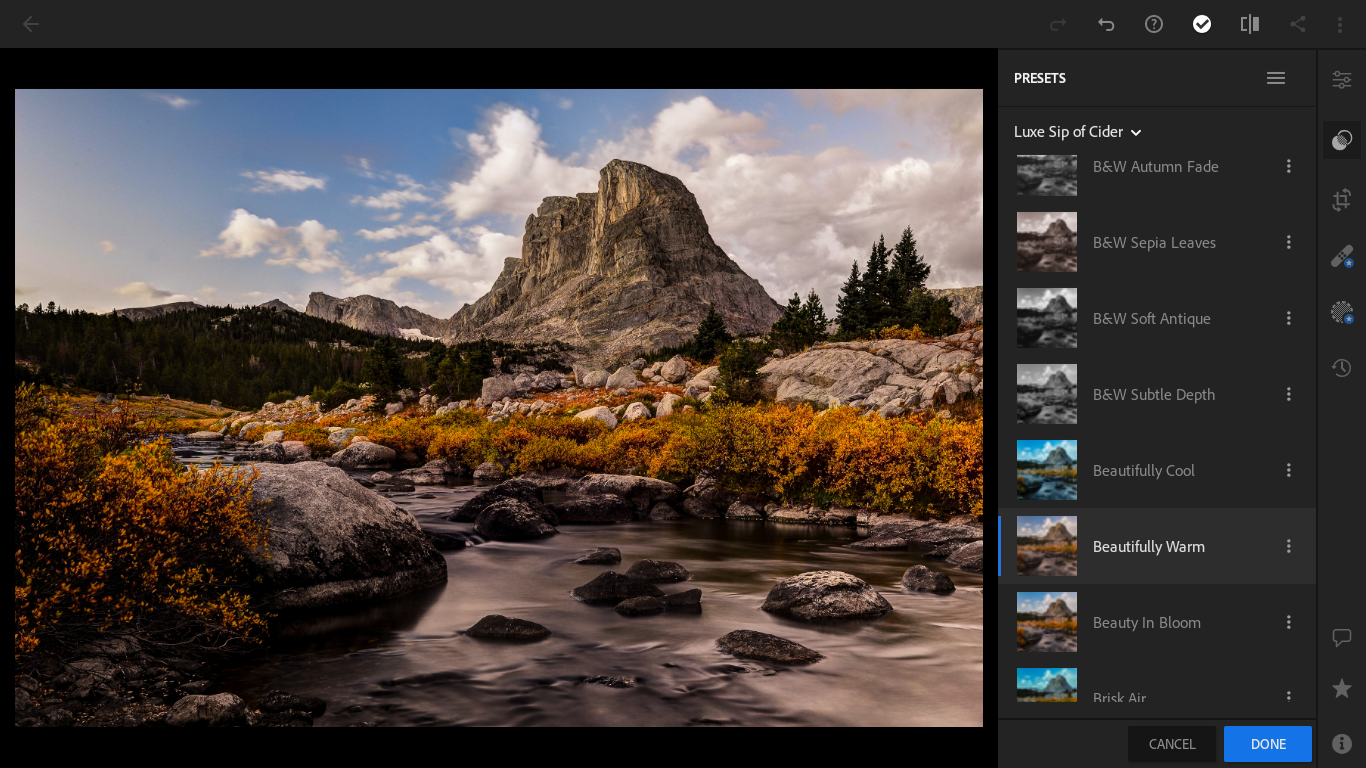Click the Beauty In Bloom preset thumbnail
The width and height of the screenshot is (1366, 768).
(x=1047, y=622)
